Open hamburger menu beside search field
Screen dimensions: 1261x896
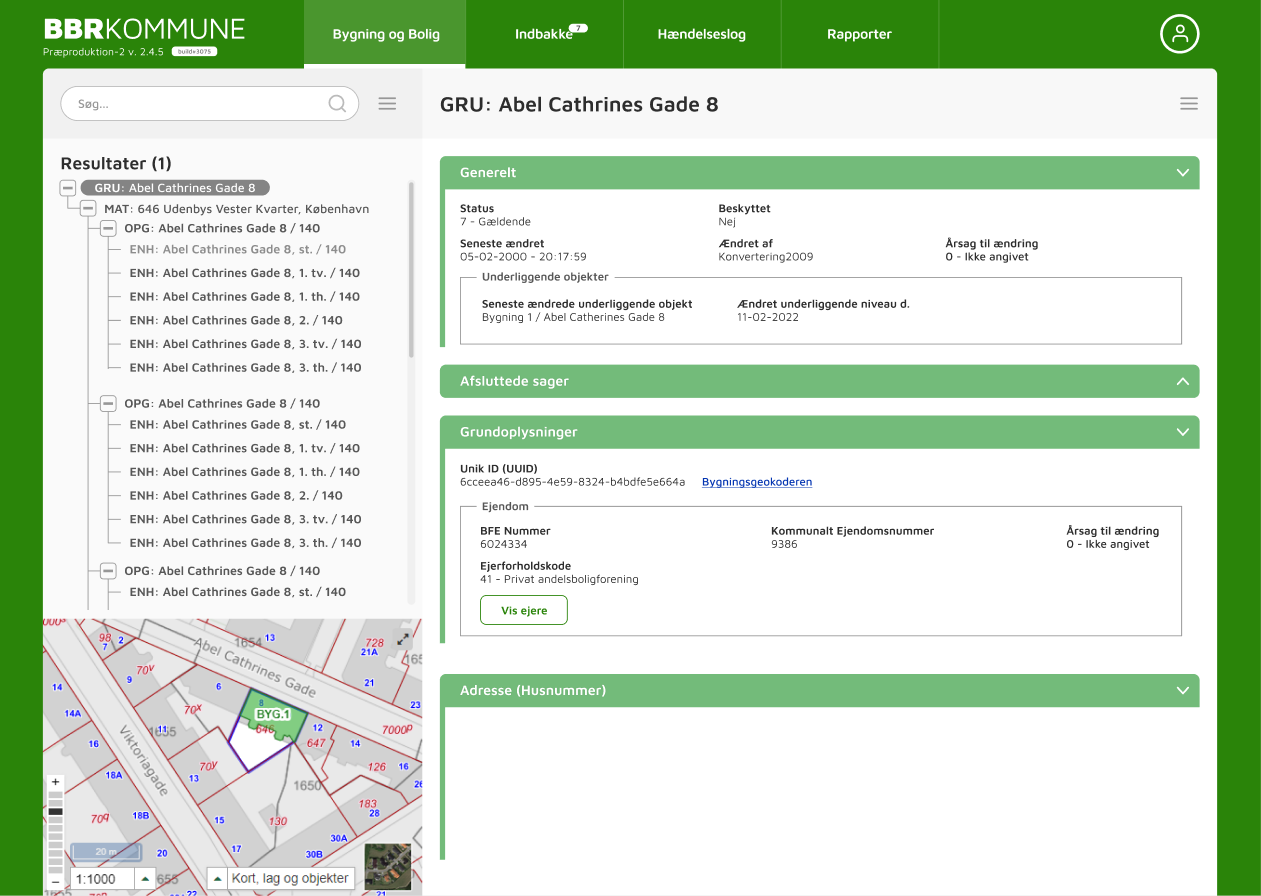click(387, 104)
